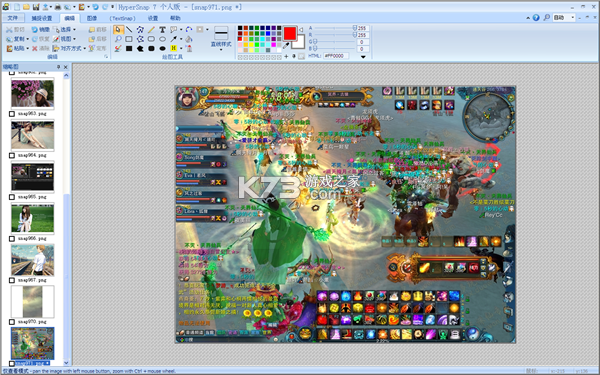Select the Text tool
600x375 pixels.
[163, 29]
